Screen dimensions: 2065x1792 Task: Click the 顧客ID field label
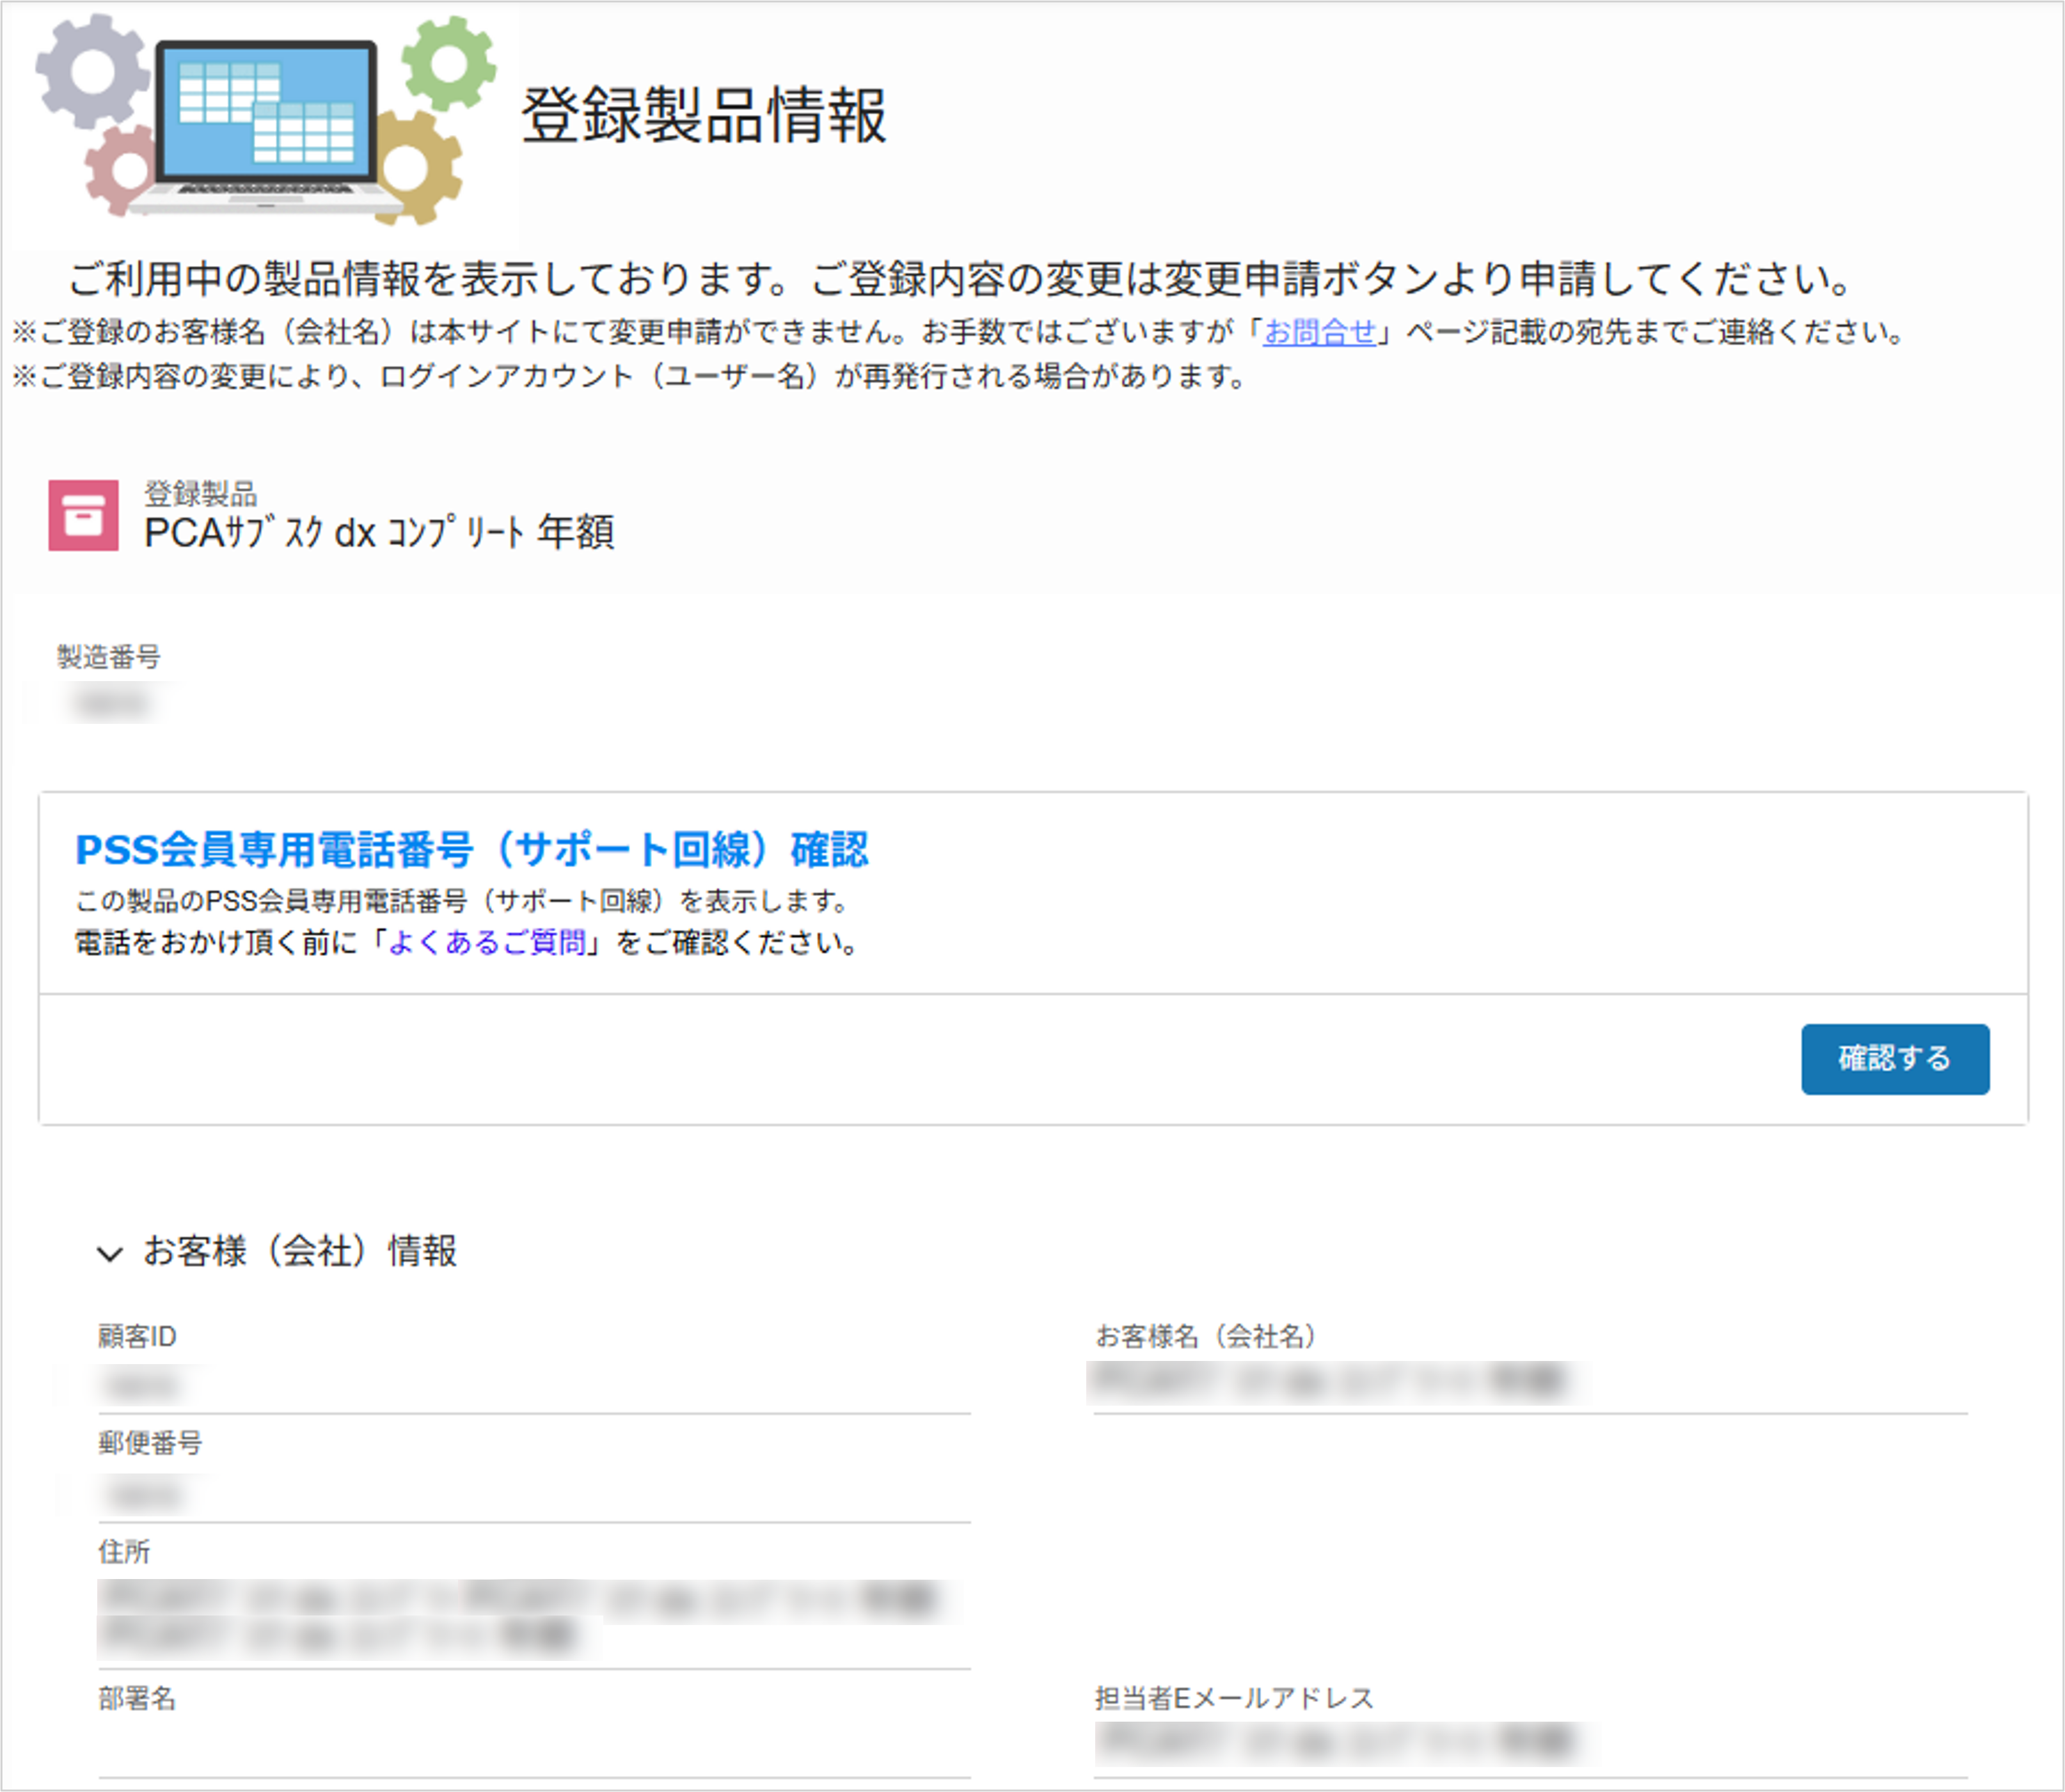[x=137, y=1337]
